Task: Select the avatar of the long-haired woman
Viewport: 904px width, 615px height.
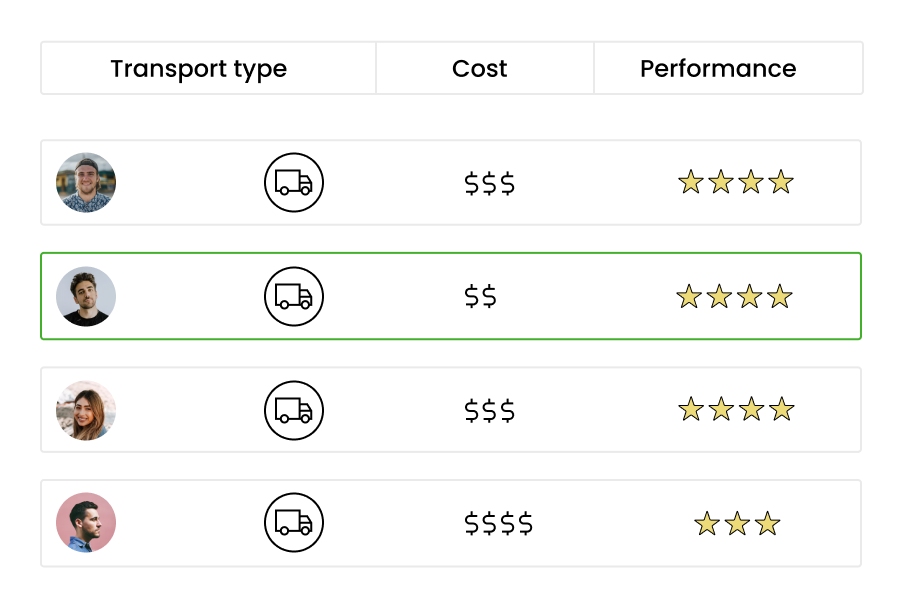Action: (86, 410)
